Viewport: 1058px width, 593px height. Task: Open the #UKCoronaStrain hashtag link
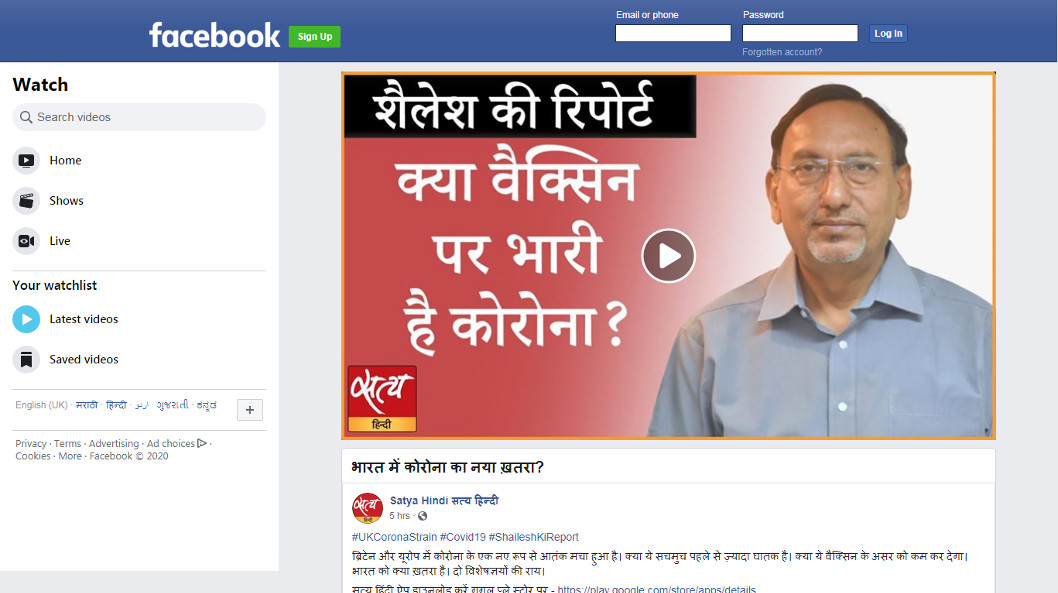pyautogui.click(x=394, y=537)
